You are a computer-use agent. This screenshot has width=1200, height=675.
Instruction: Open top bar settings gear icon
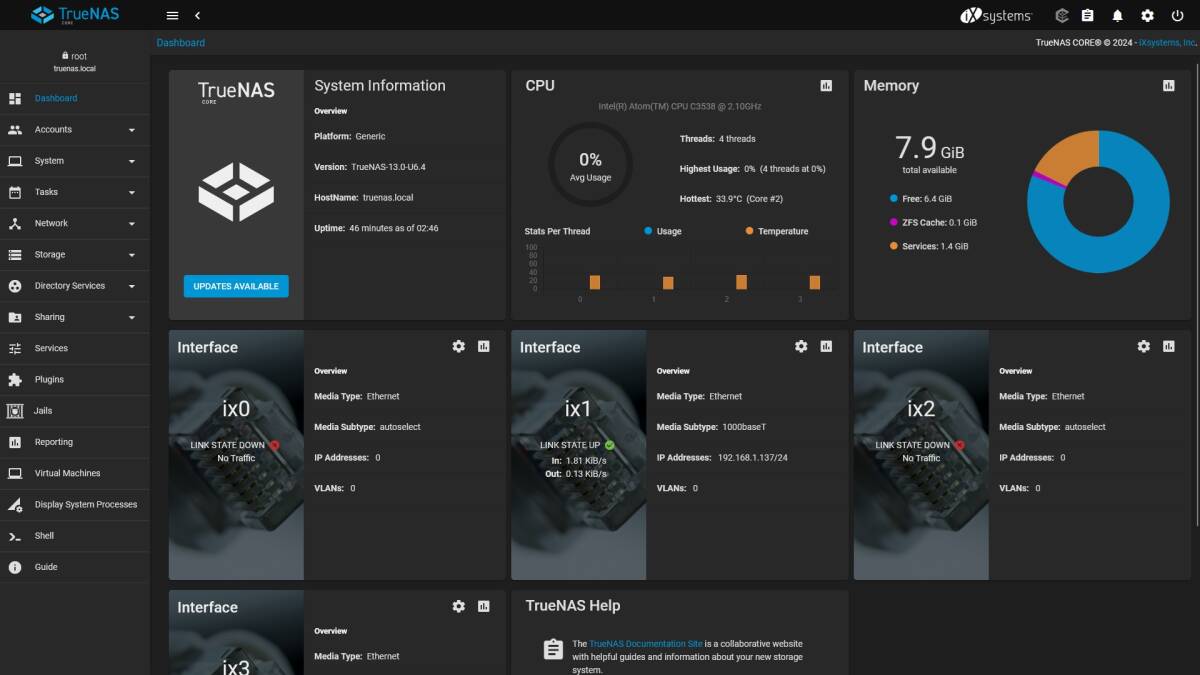1147,16
